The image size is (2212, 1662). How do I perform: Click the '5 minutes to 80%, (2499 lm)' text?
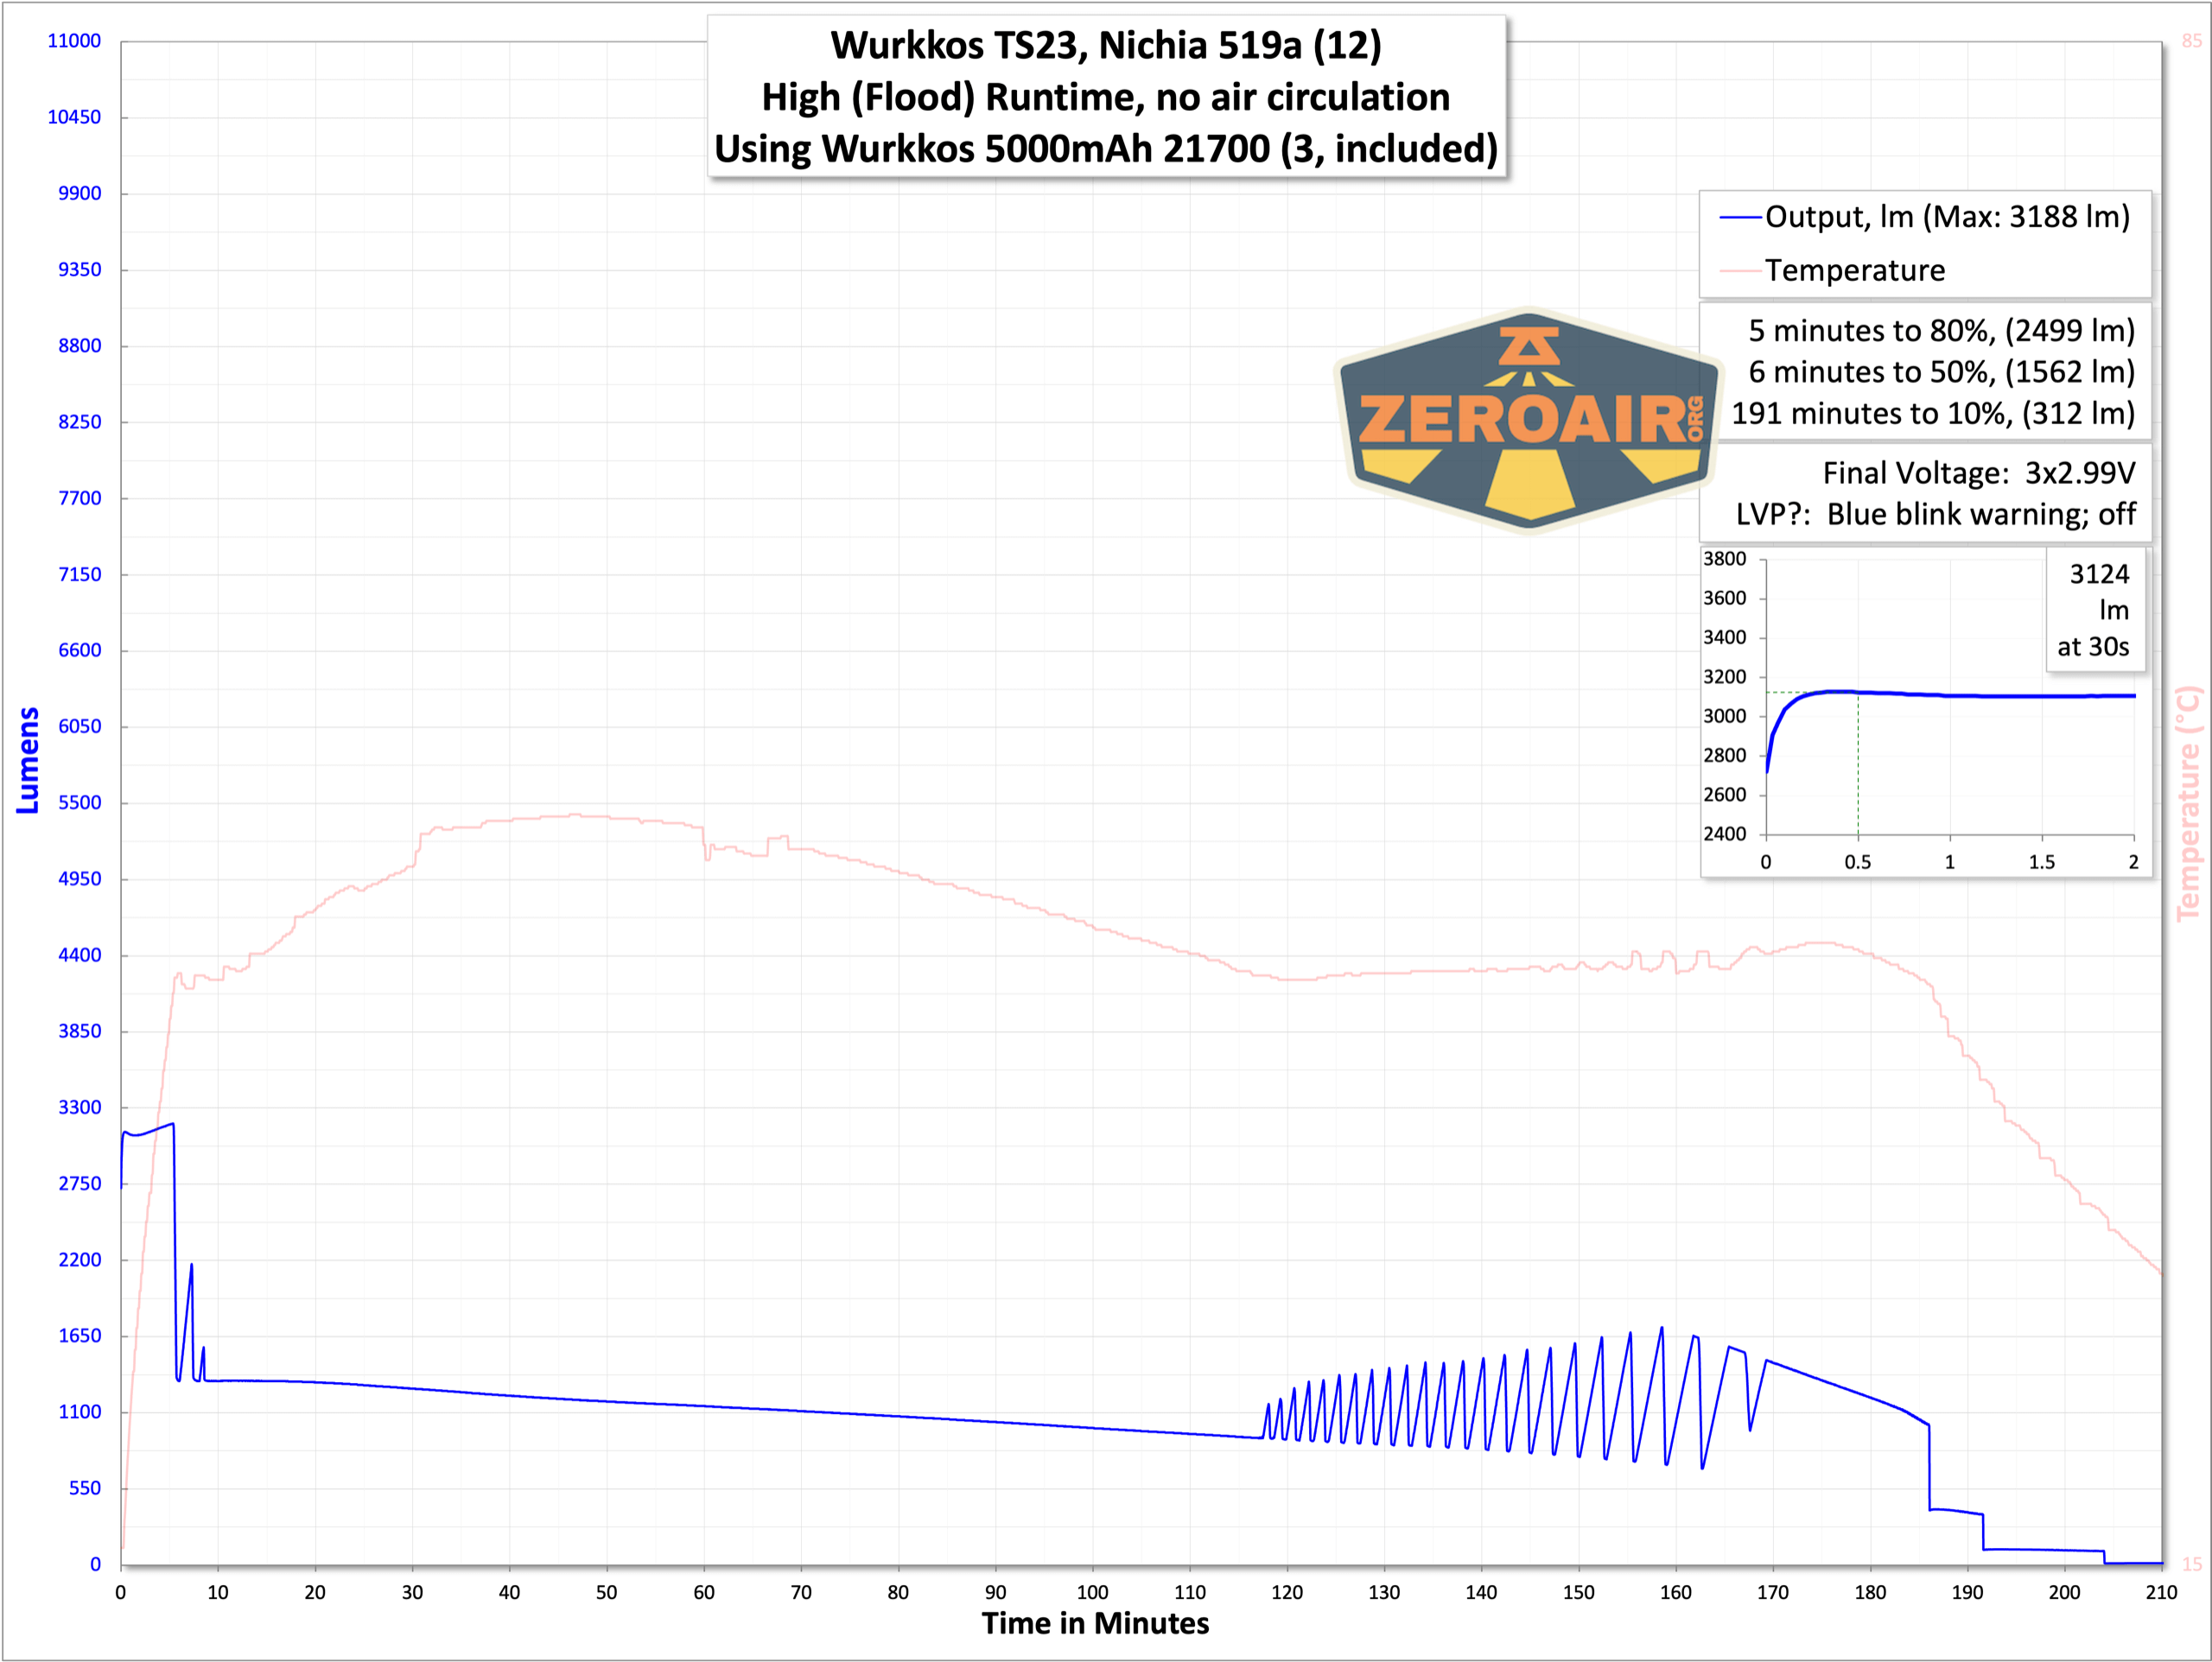click(1941, 331)
